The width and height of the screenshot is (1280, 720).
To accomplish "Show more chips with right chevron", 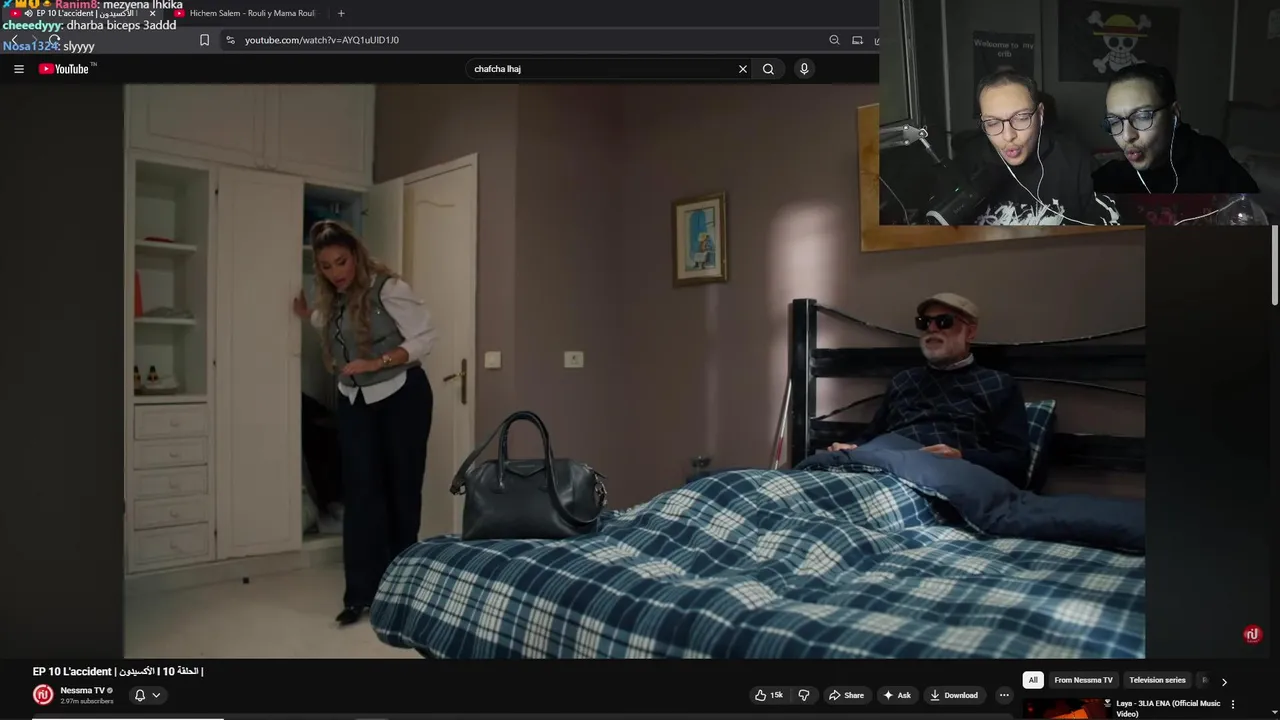I will click(x=1224, y=681).
